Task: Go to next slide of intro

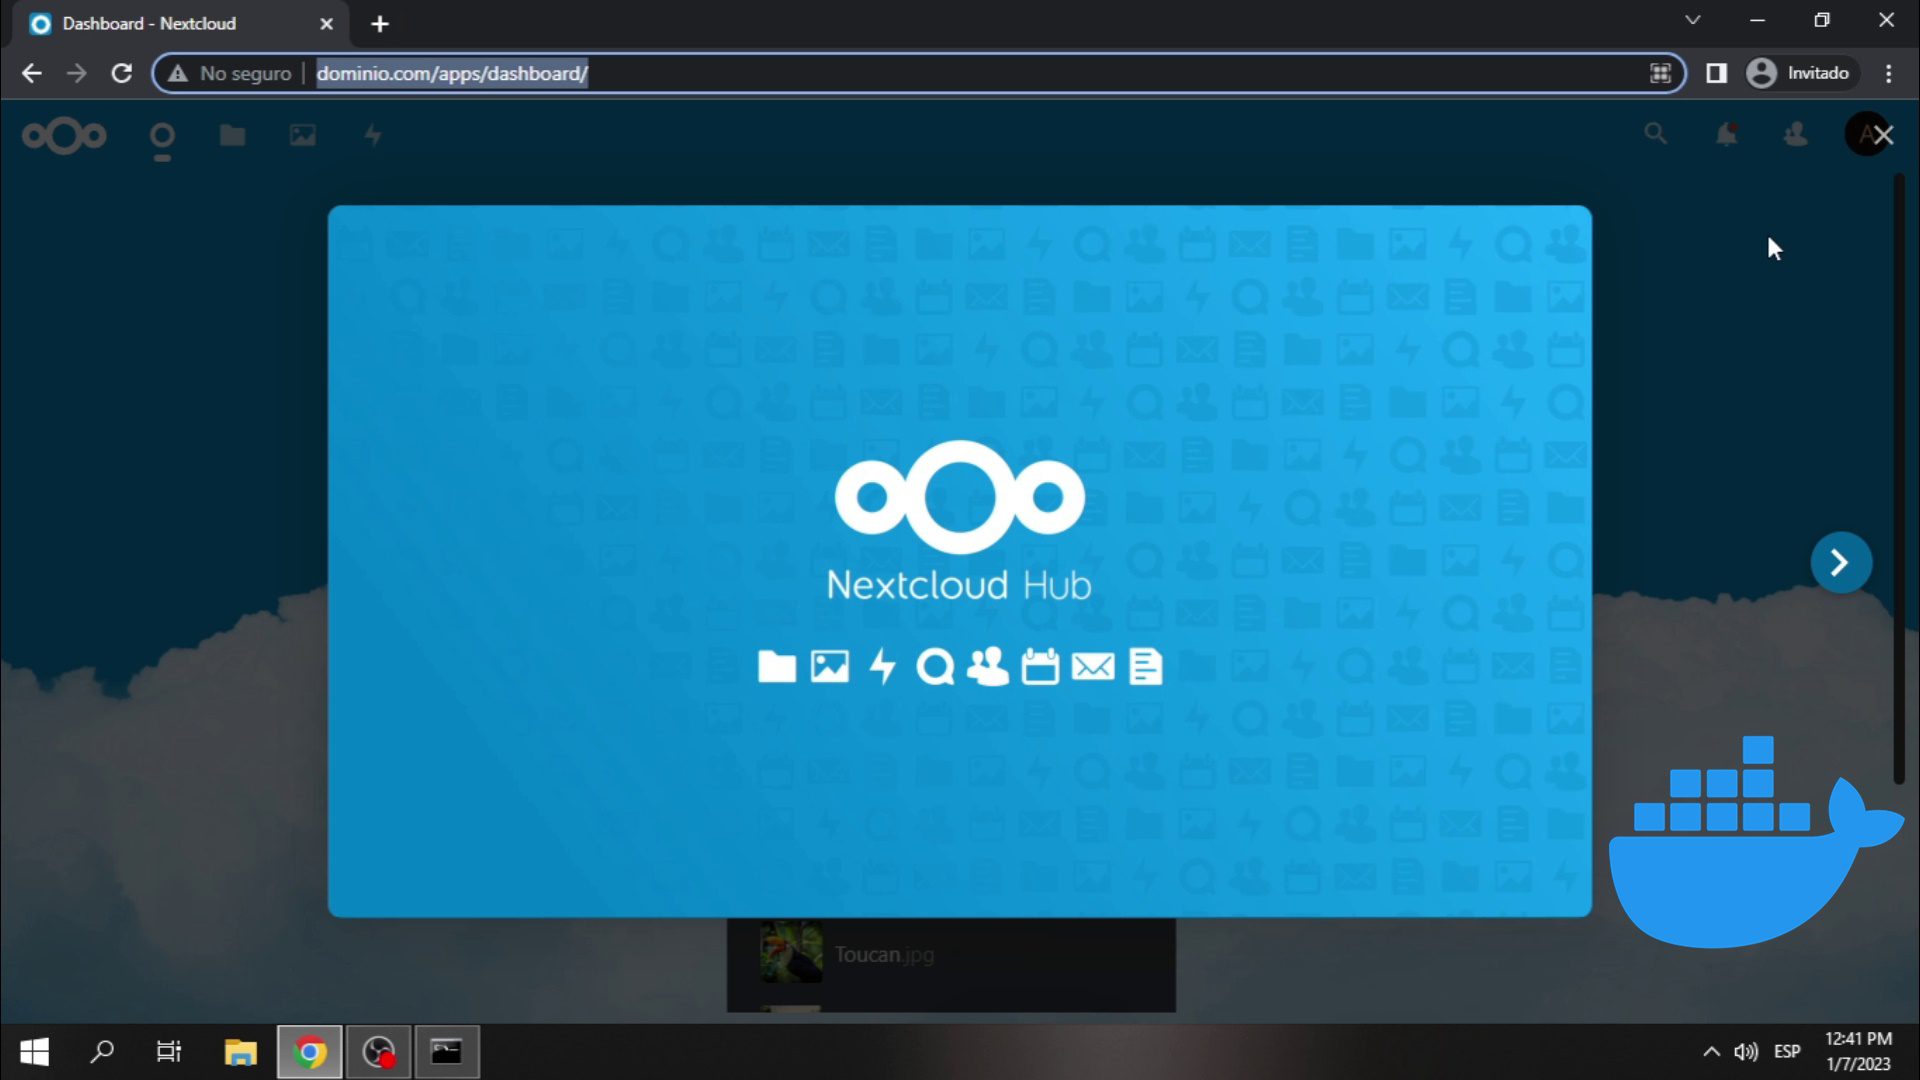Action: 1840,563
